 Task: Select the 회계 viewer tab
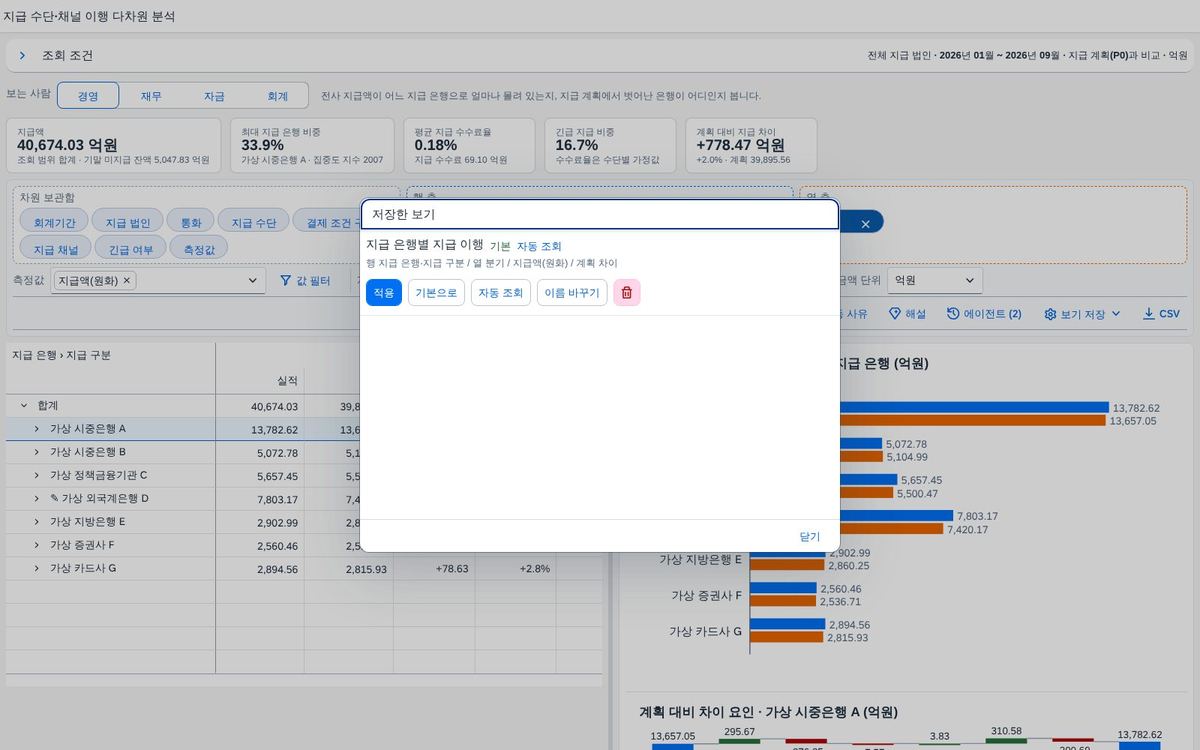(277, 96)
